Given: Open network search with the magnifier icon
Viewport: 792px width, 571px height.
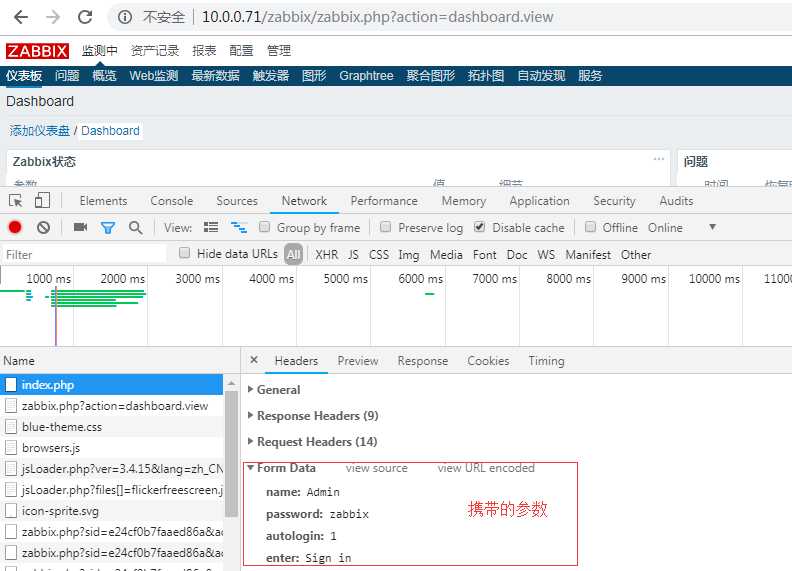Looking at the screenshot, I should tap(135, 228).
